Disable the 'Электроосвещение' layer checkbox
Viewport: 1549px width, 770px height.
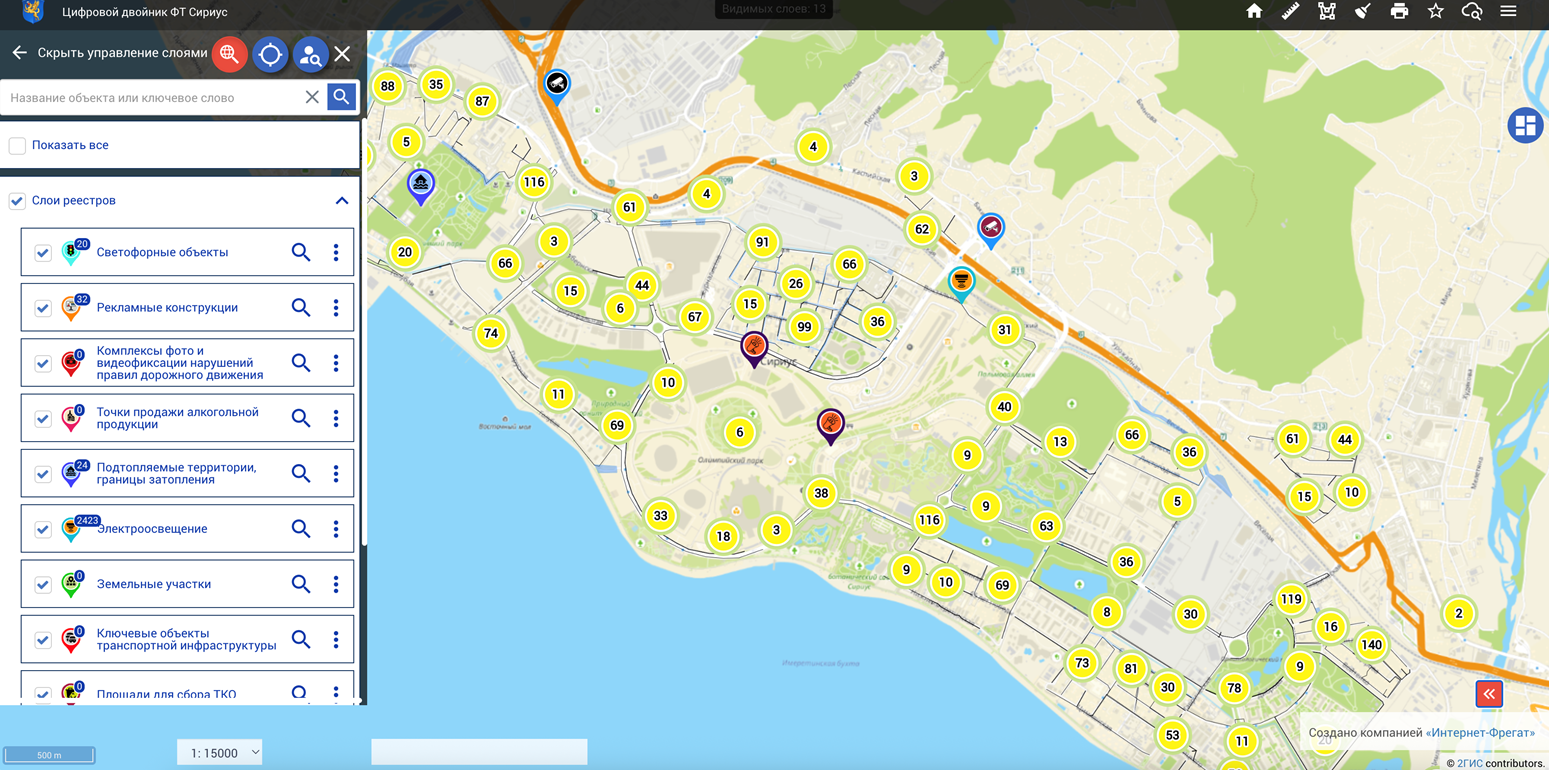click(43, 529)
